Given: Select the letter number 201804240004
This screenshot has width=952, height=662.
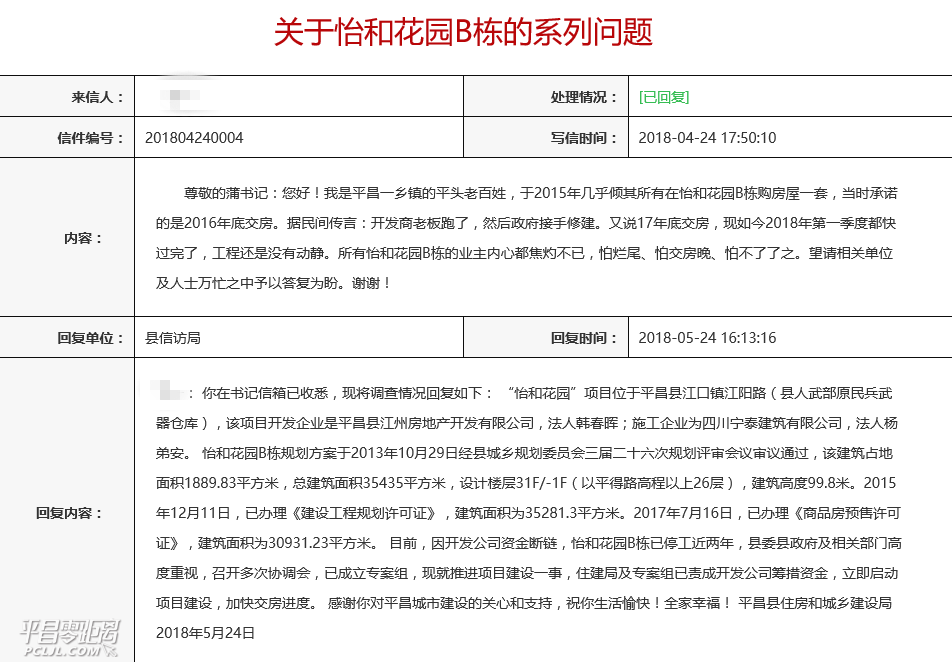Looking at the screenshot, I should point(194,138).
